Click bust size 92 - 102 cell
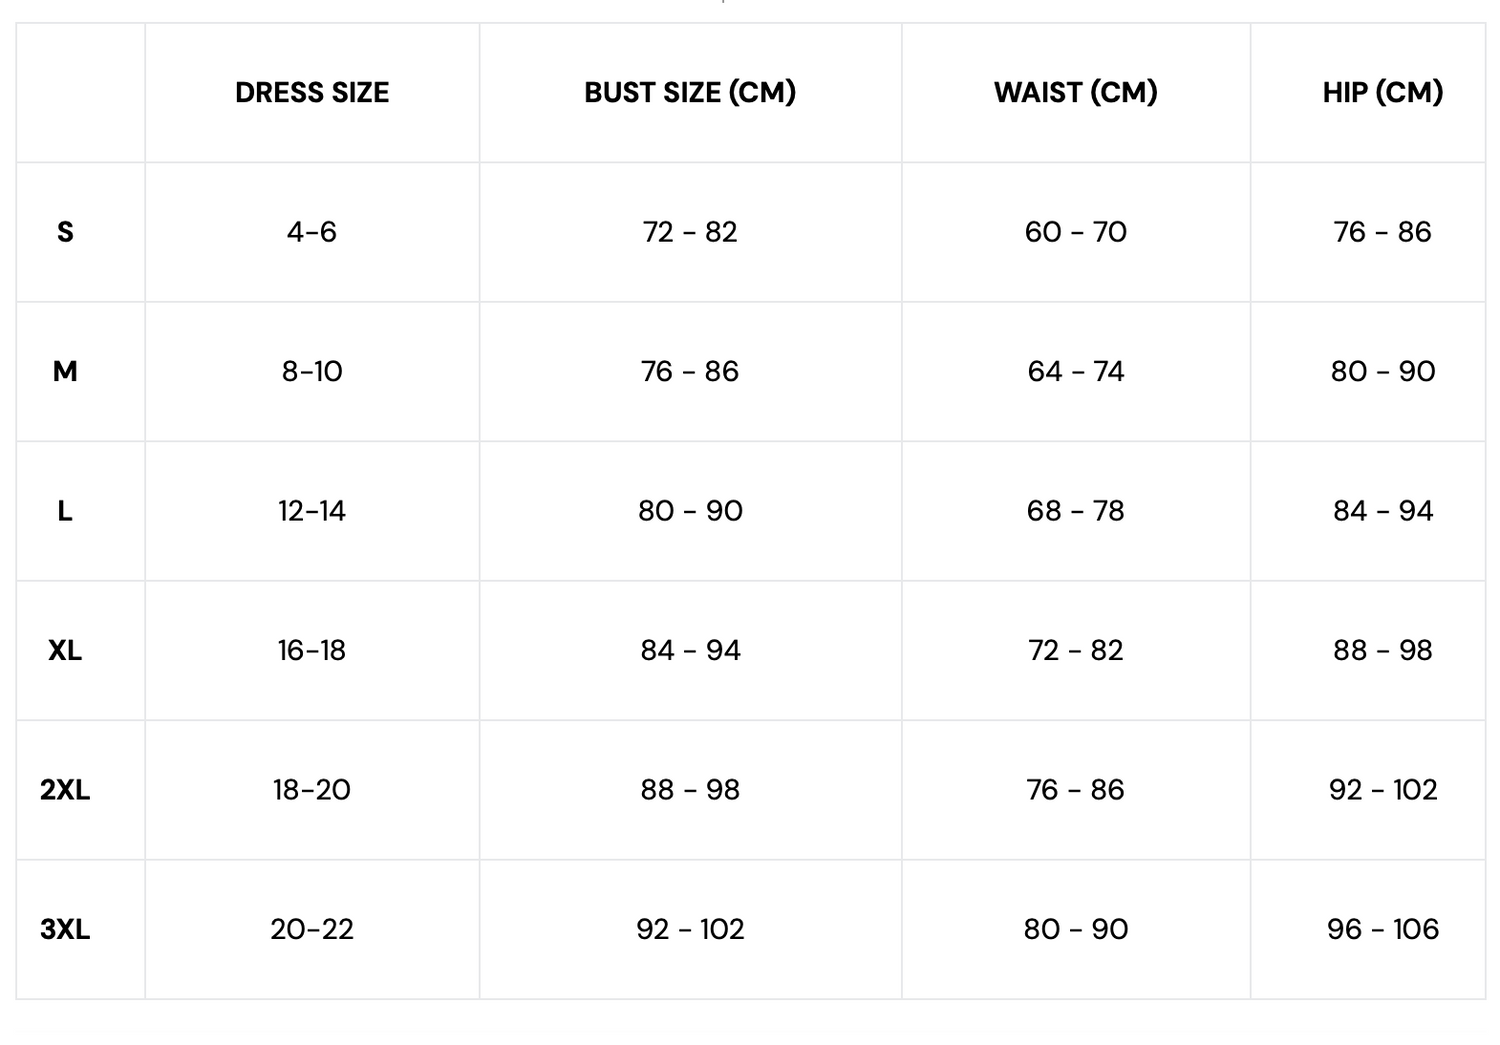1500x1045 pixels. [690, 930]
